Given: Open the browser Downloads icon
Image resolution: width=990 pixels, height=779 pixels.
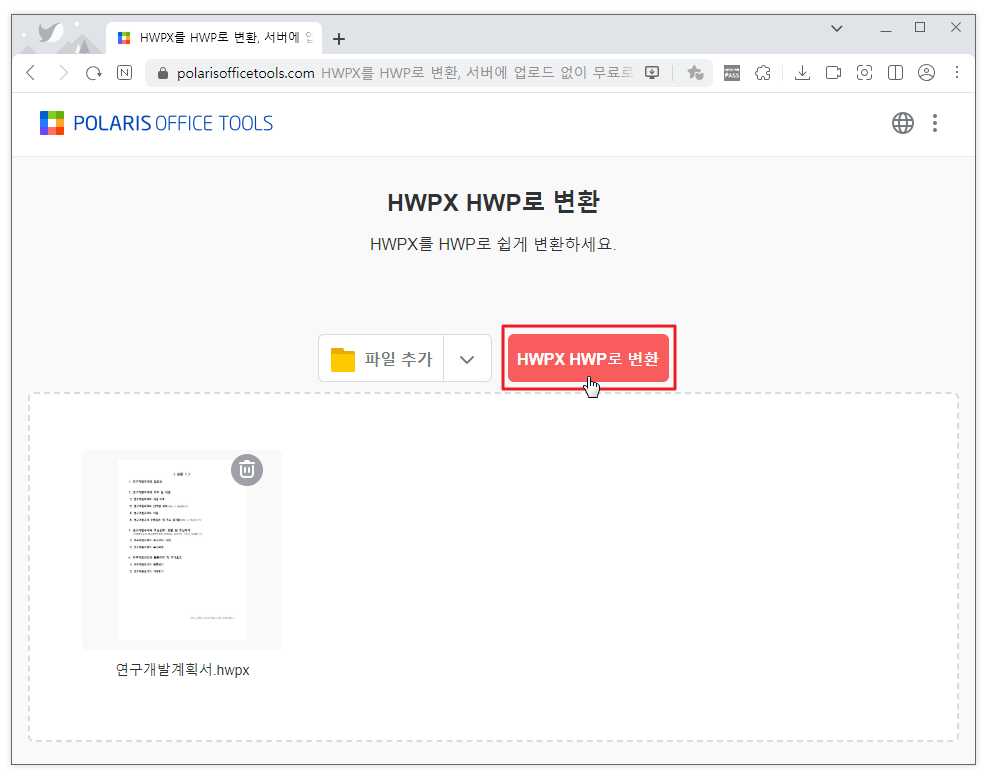Looking at the screenshot, I should tap(802, 72).
